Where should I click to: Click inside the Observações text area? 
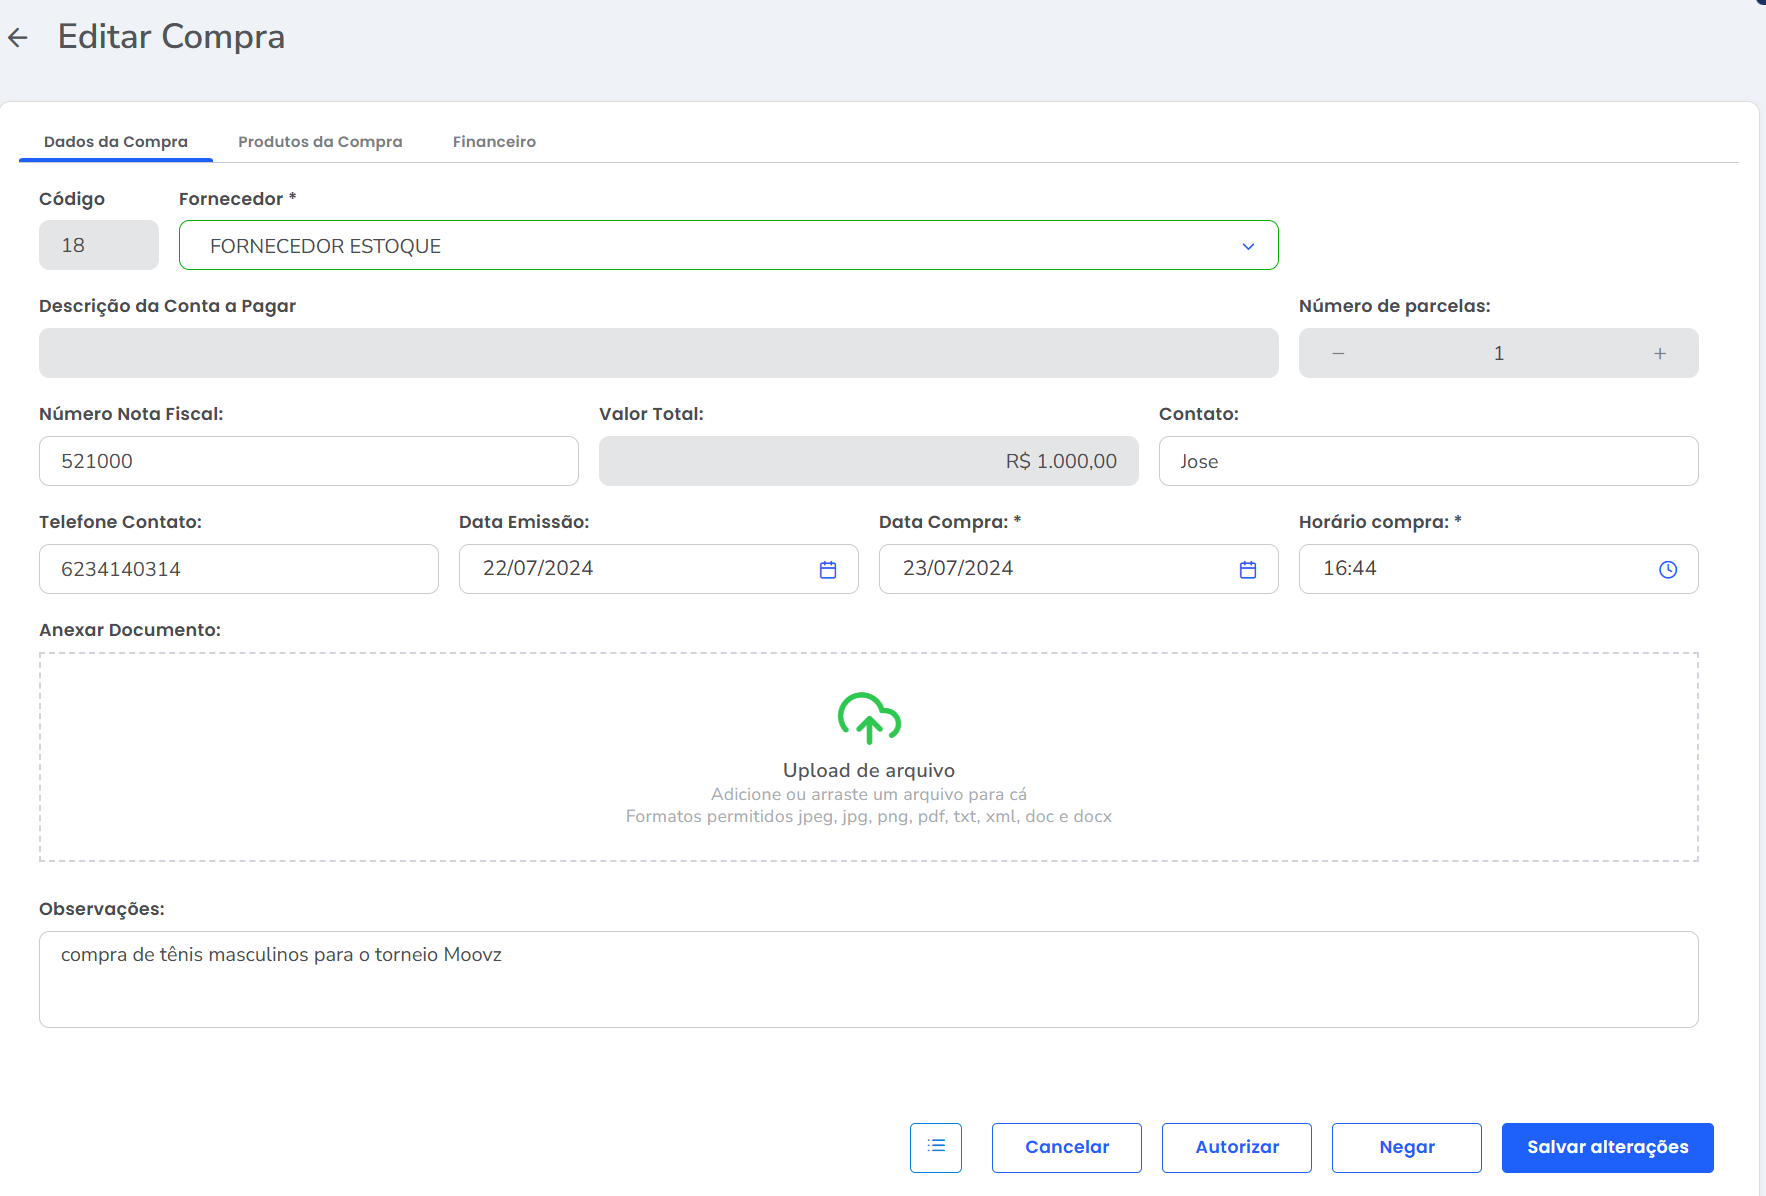pyautogui.click(x=868, y=979)
